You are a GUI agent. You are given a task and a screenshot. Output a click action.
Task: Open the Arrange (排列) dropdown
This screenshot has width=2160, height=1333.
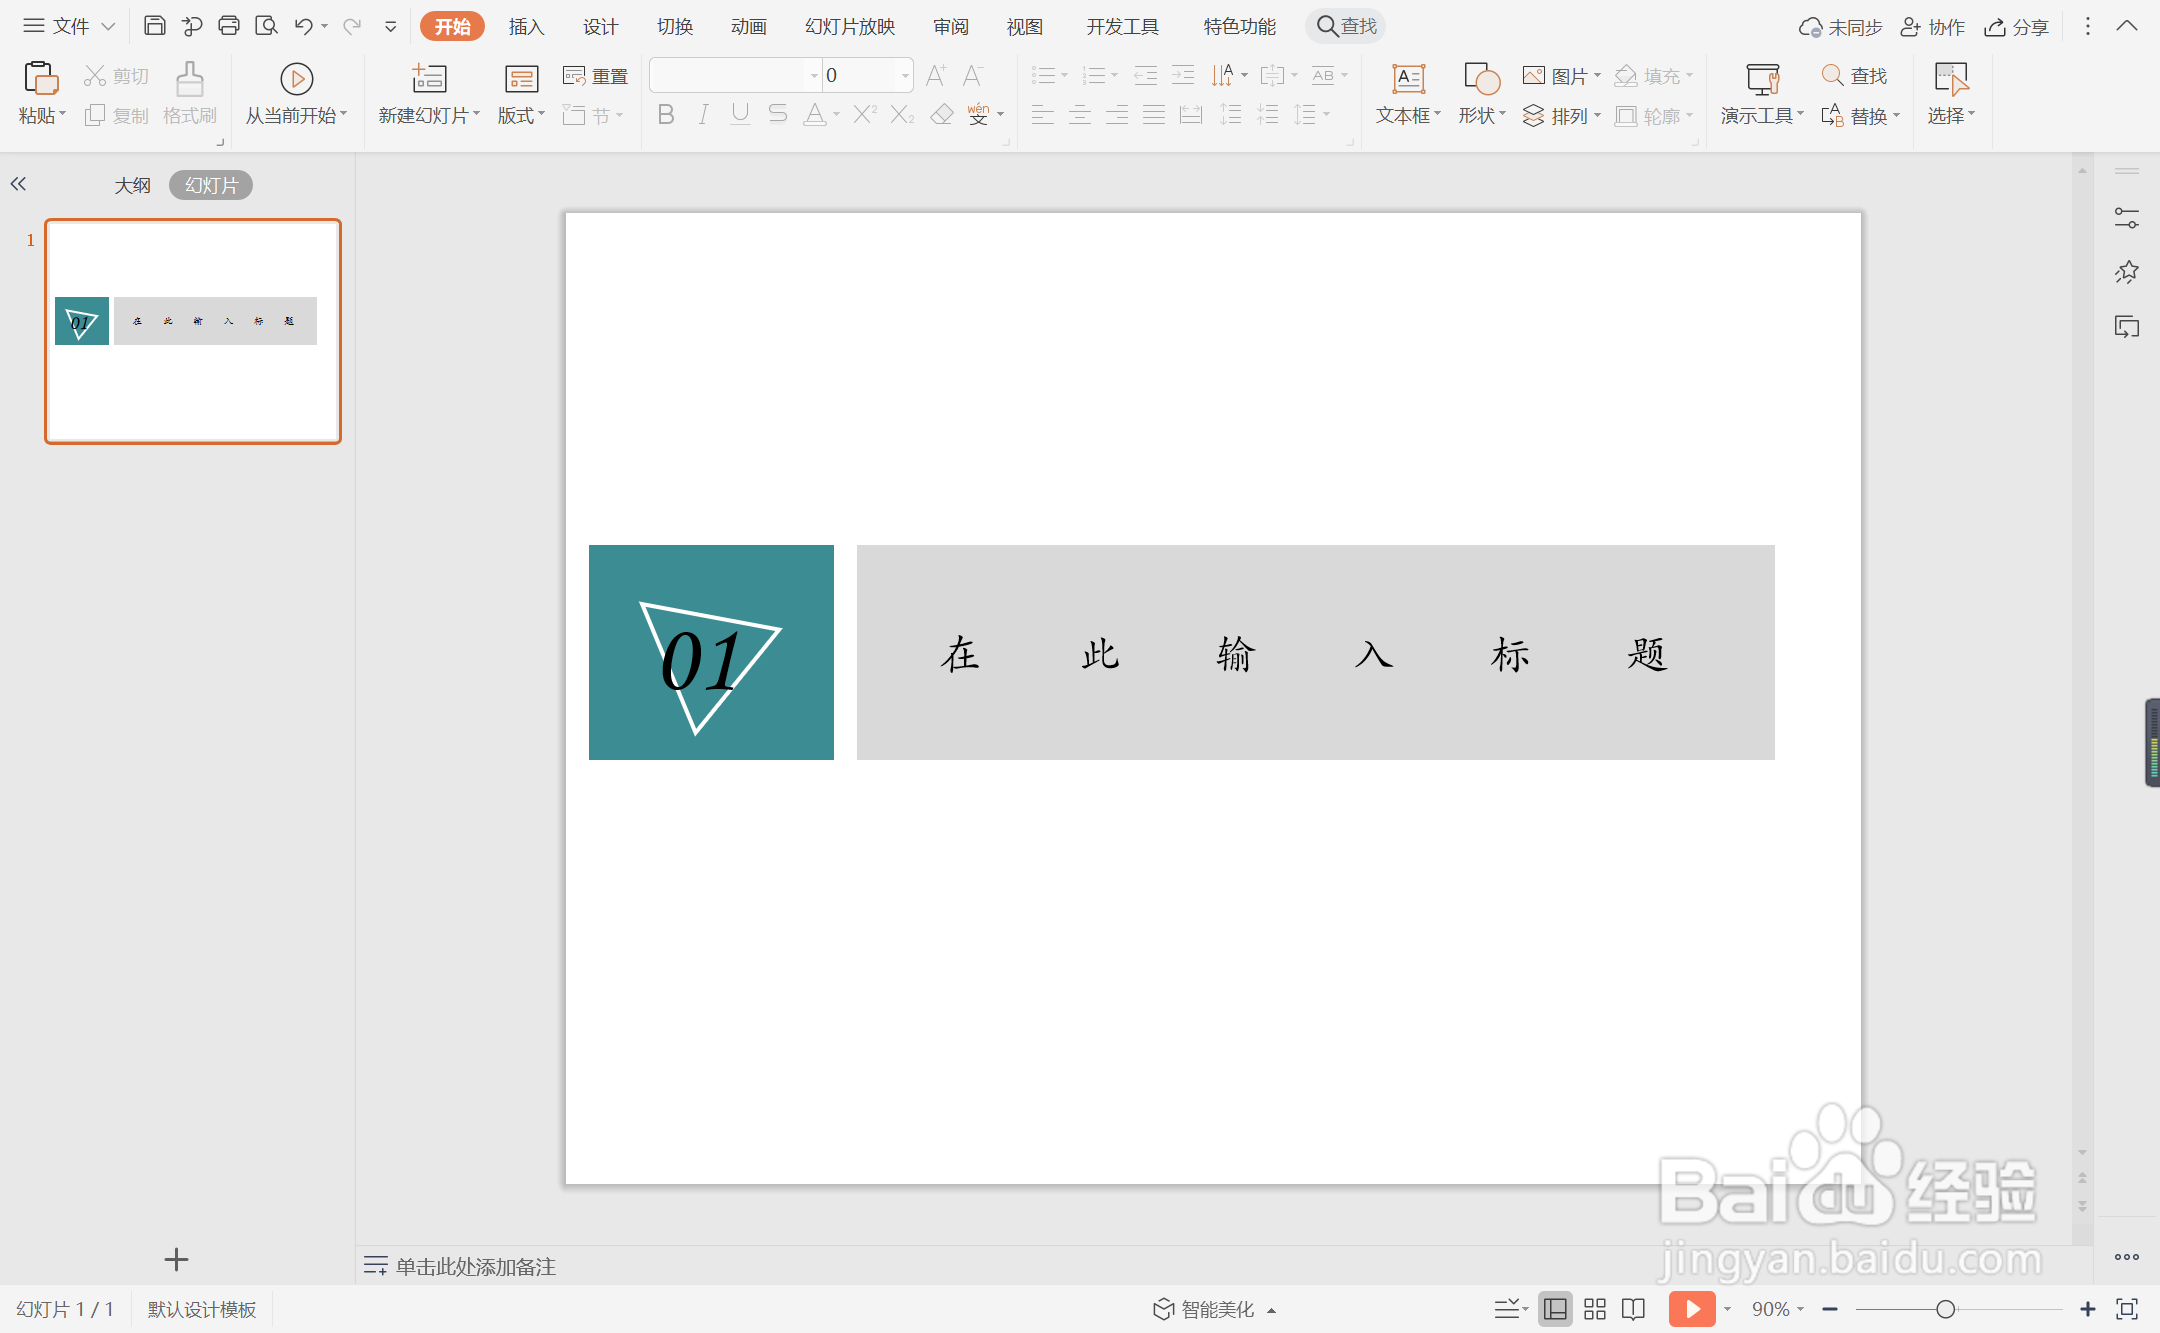coord(1562,116)
